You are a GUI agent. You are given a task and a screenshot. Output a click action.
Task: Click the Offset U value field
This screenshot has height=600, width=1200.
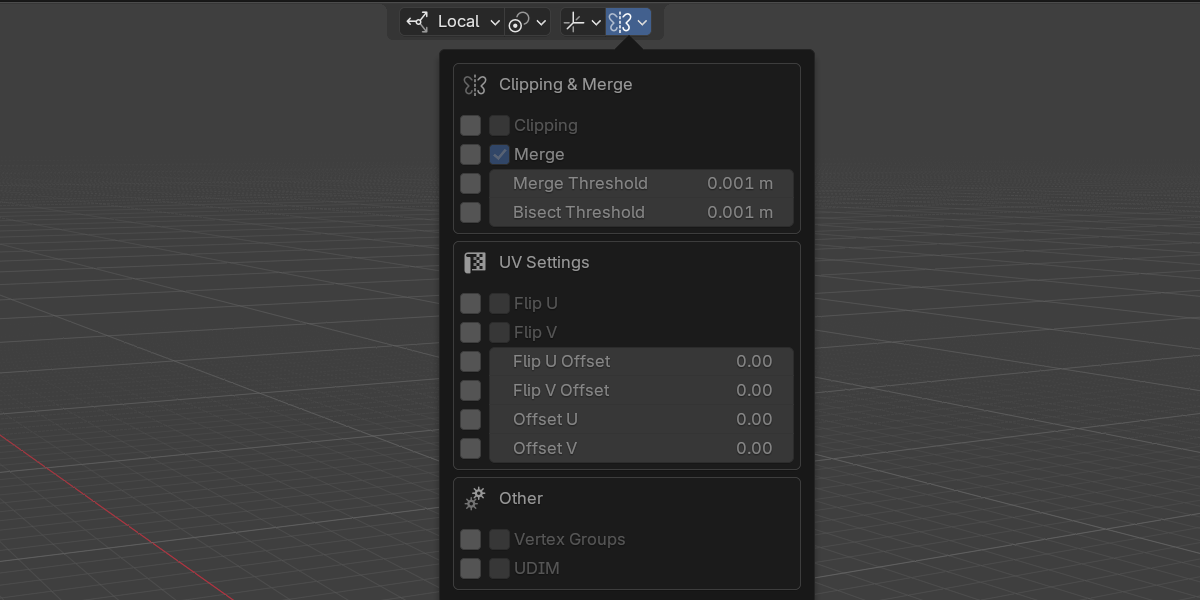tap(641, 420)
